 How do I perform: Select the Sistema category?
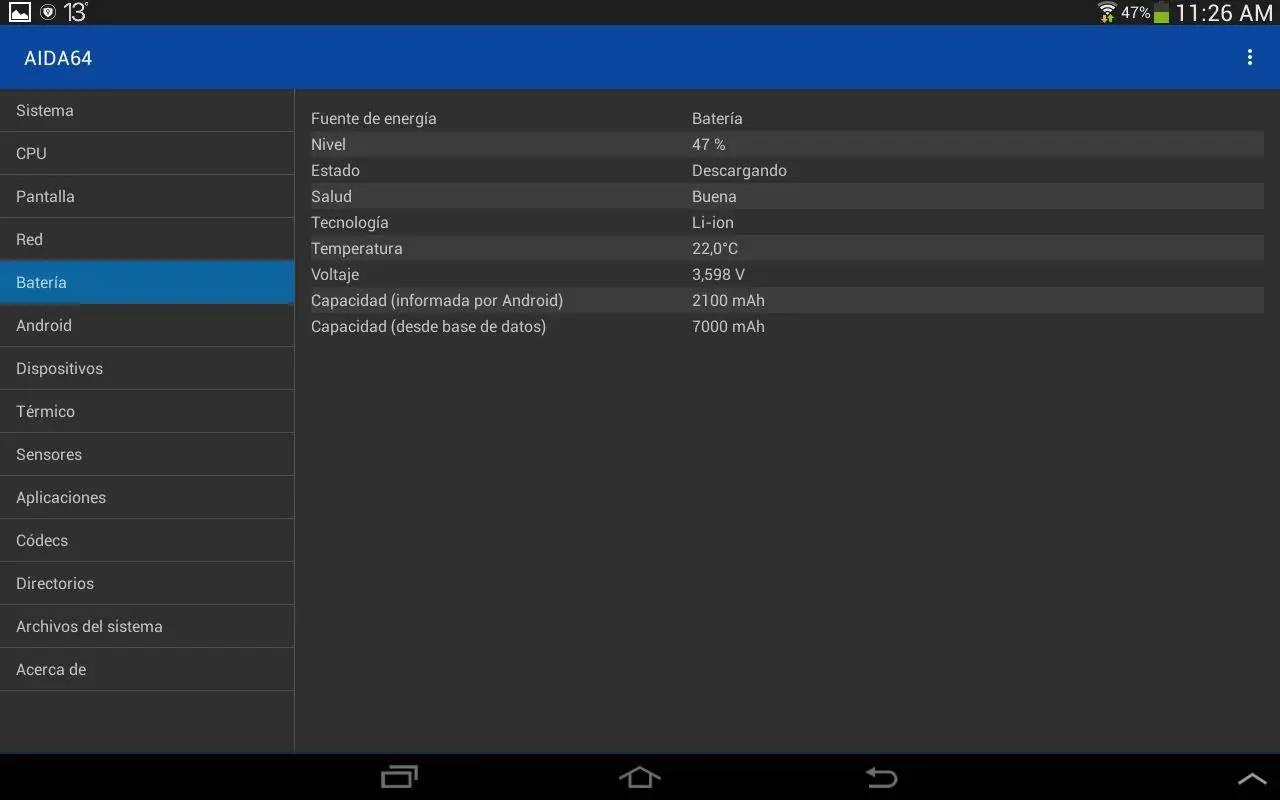pyautogui.click(x=147, y=111)
